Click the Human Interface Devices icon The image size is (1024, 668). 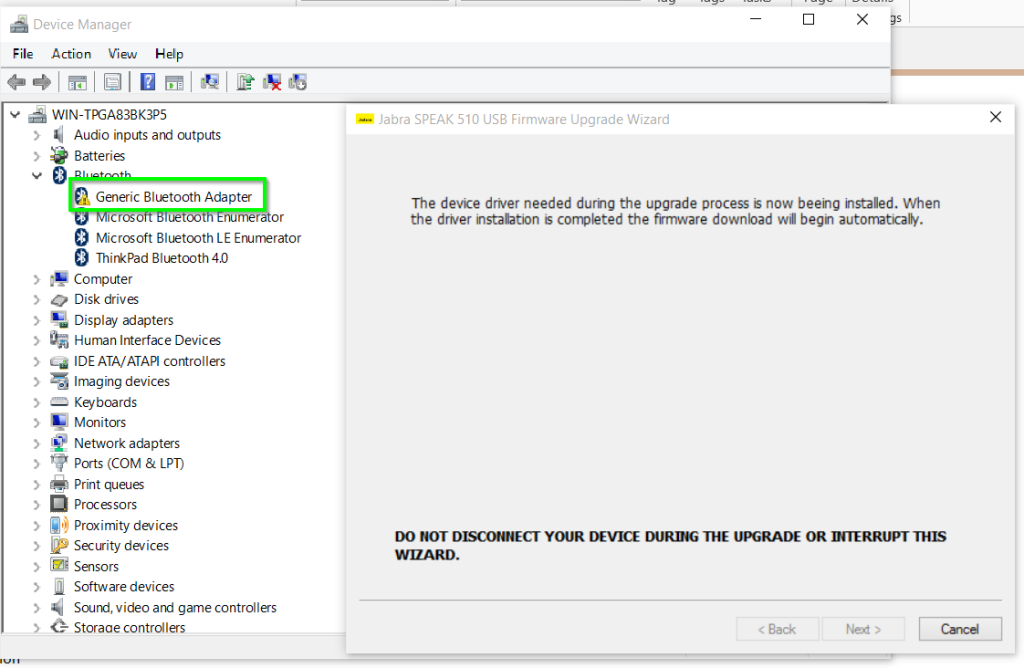(59, 340)
